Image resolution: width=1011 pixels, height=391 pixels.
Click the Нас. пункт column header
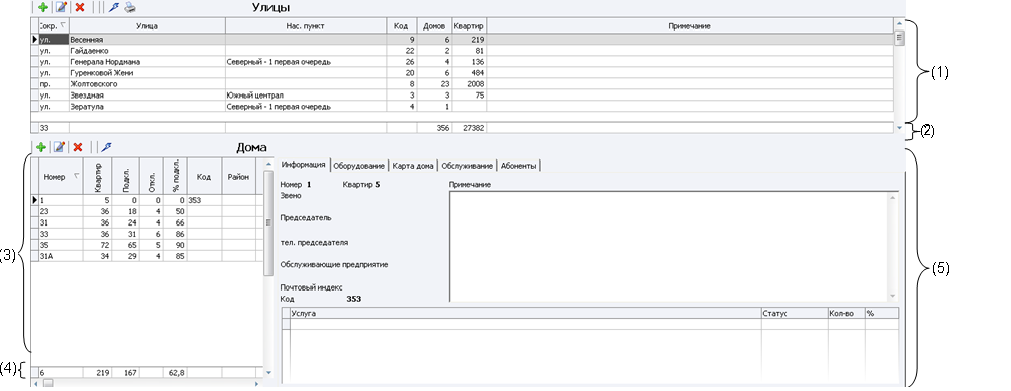pos(306,25)
